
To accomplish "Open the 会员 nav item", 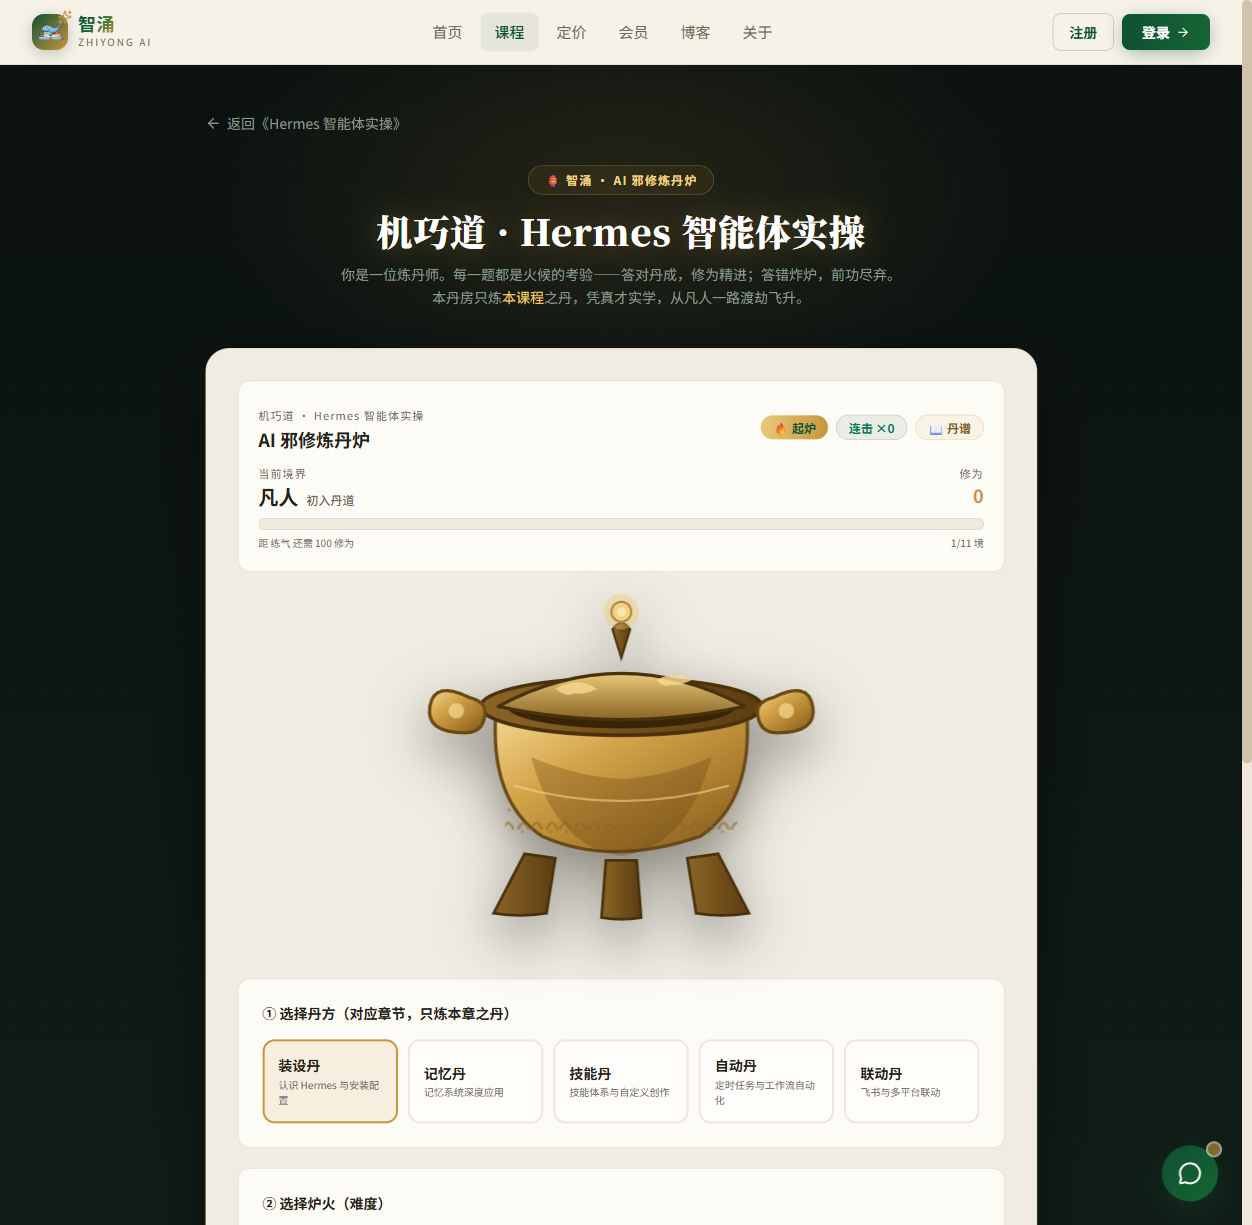I will pyautogui.click(x=633, y=32).
